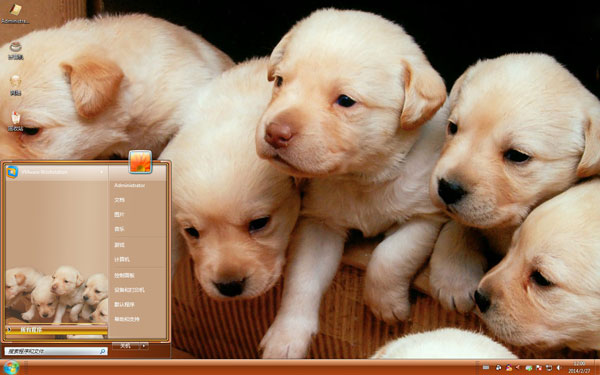Click the user account flower picture

tap(140, 162)
